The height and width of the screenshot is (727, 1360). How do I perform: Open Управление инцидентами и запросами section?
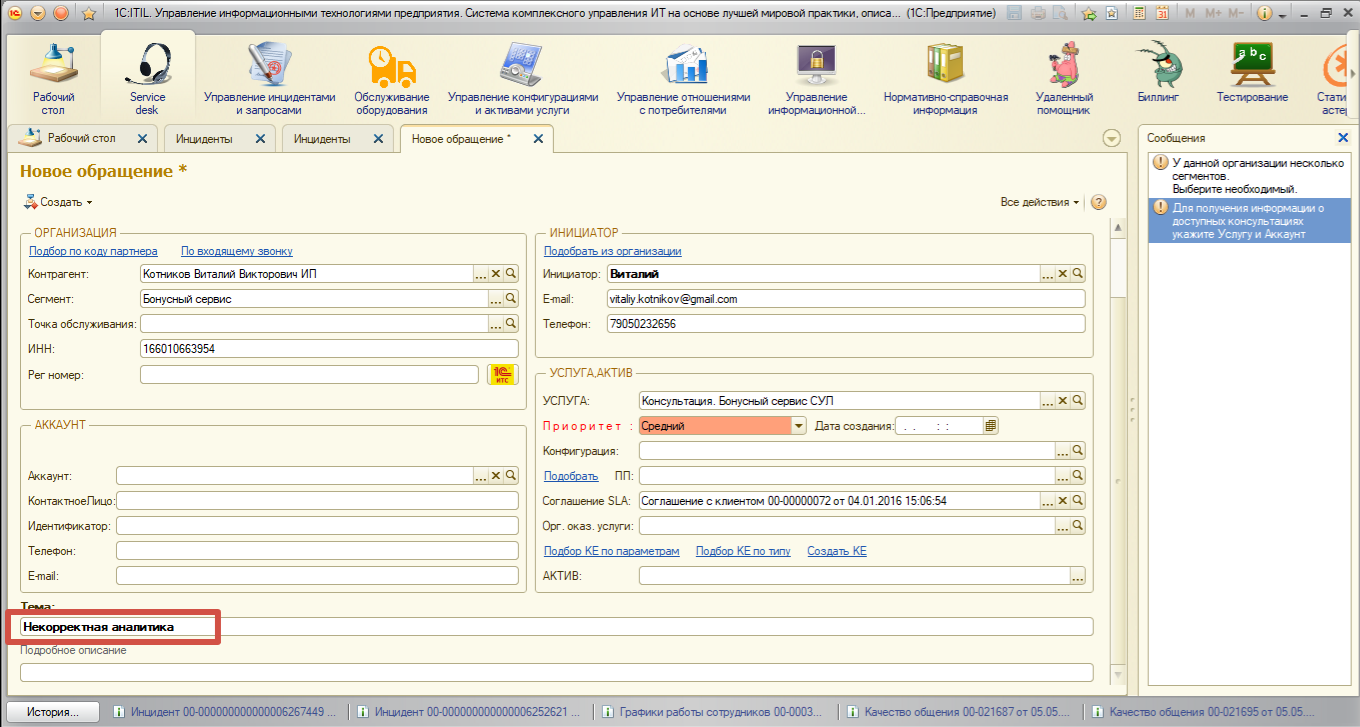pyautogui.click(x=270, y=76)
